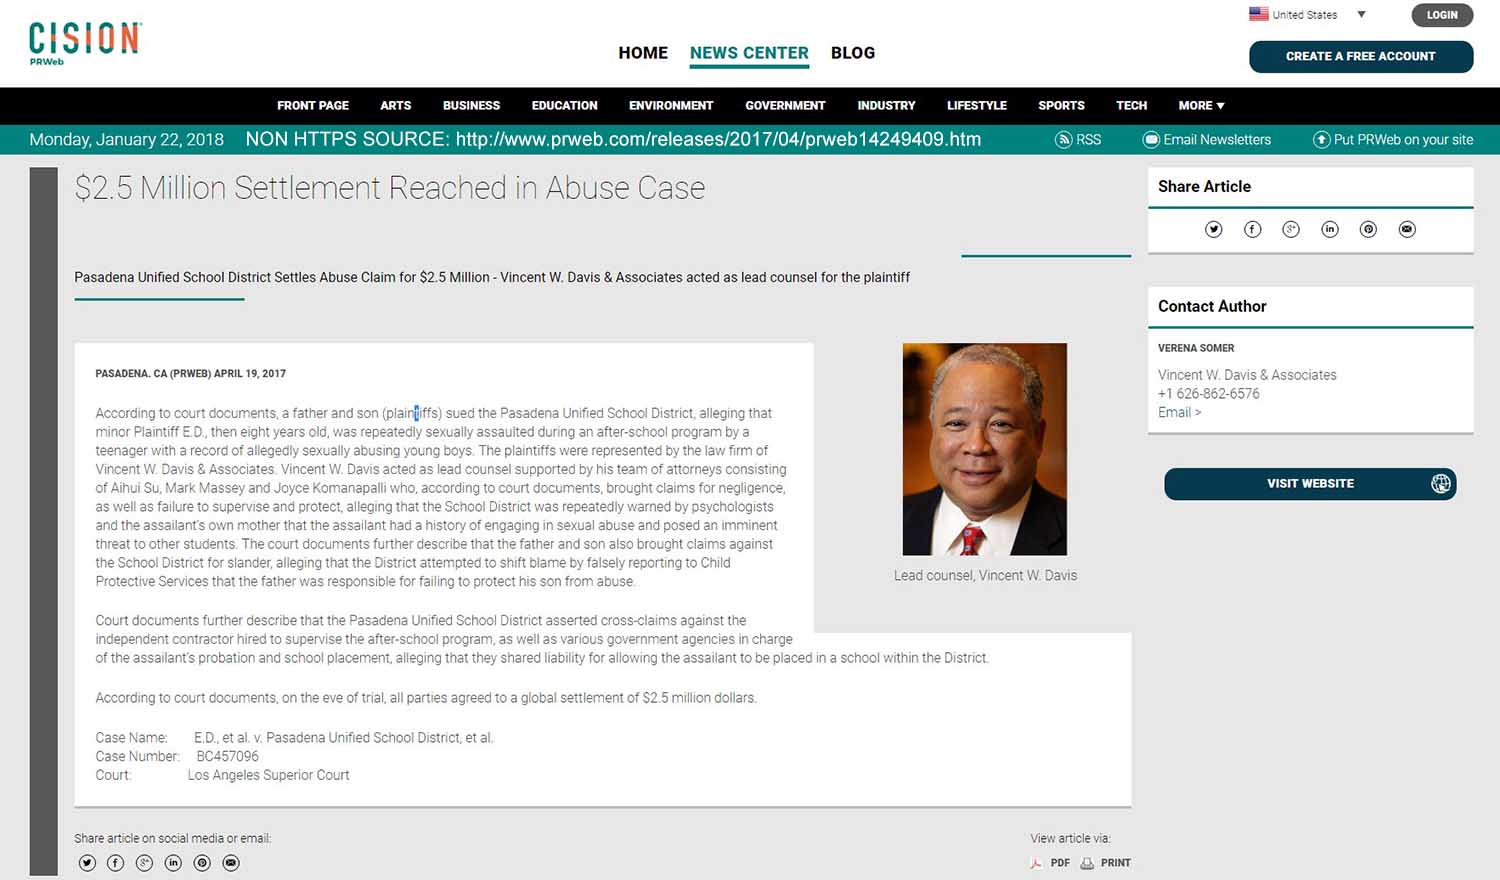The width and height of the screenshot is (1500, 880).
Task: Share on Pinterest in Share Article panel
Action: click(1368, 229)
